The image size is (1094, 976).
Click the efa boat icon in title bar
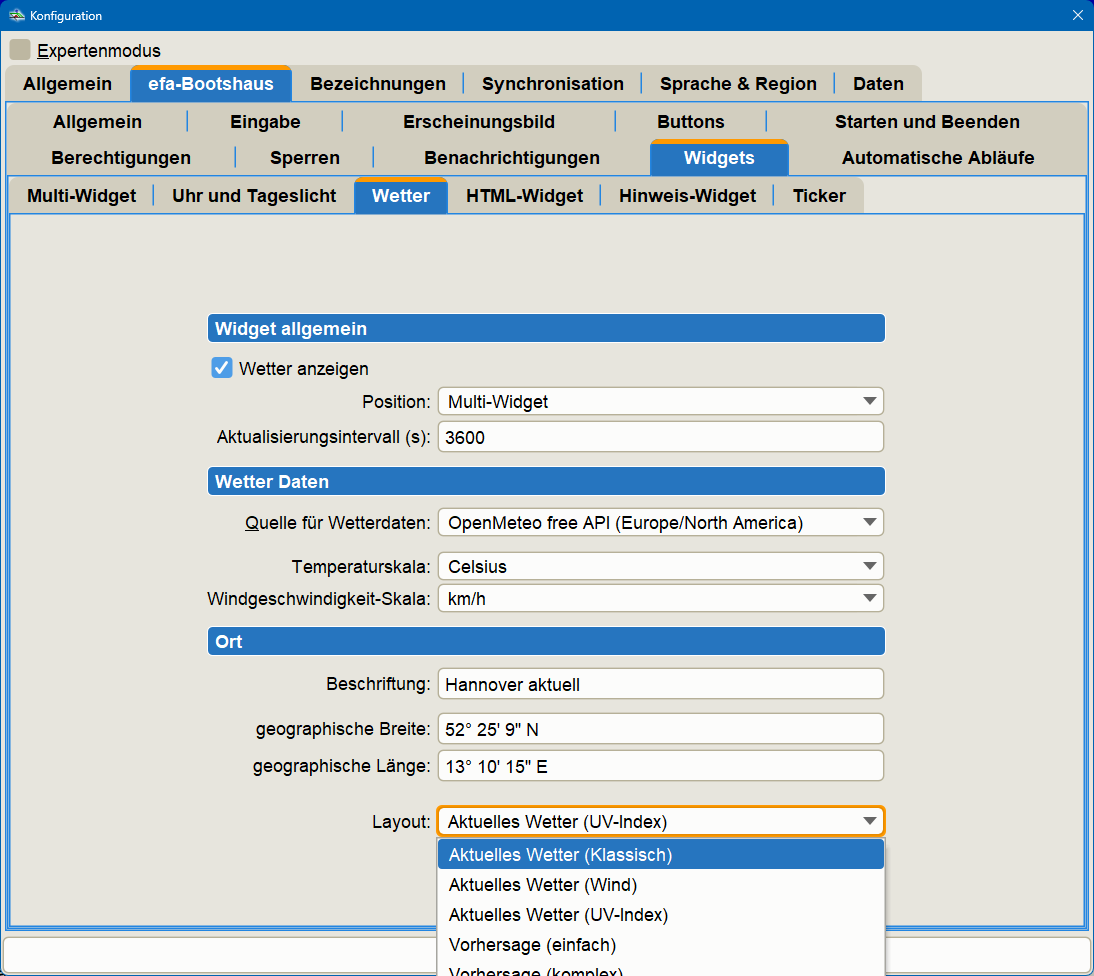pos(16,16)
